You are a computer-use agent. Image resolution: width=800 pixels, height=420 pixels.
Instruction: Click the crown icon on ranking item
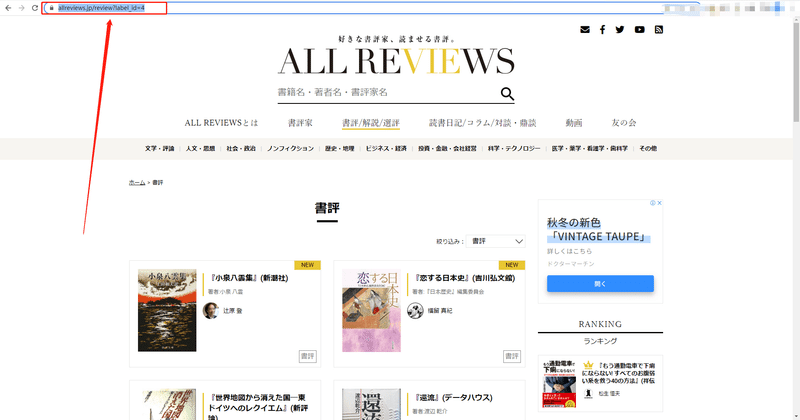pyautogui.click(x=588, y=365)
